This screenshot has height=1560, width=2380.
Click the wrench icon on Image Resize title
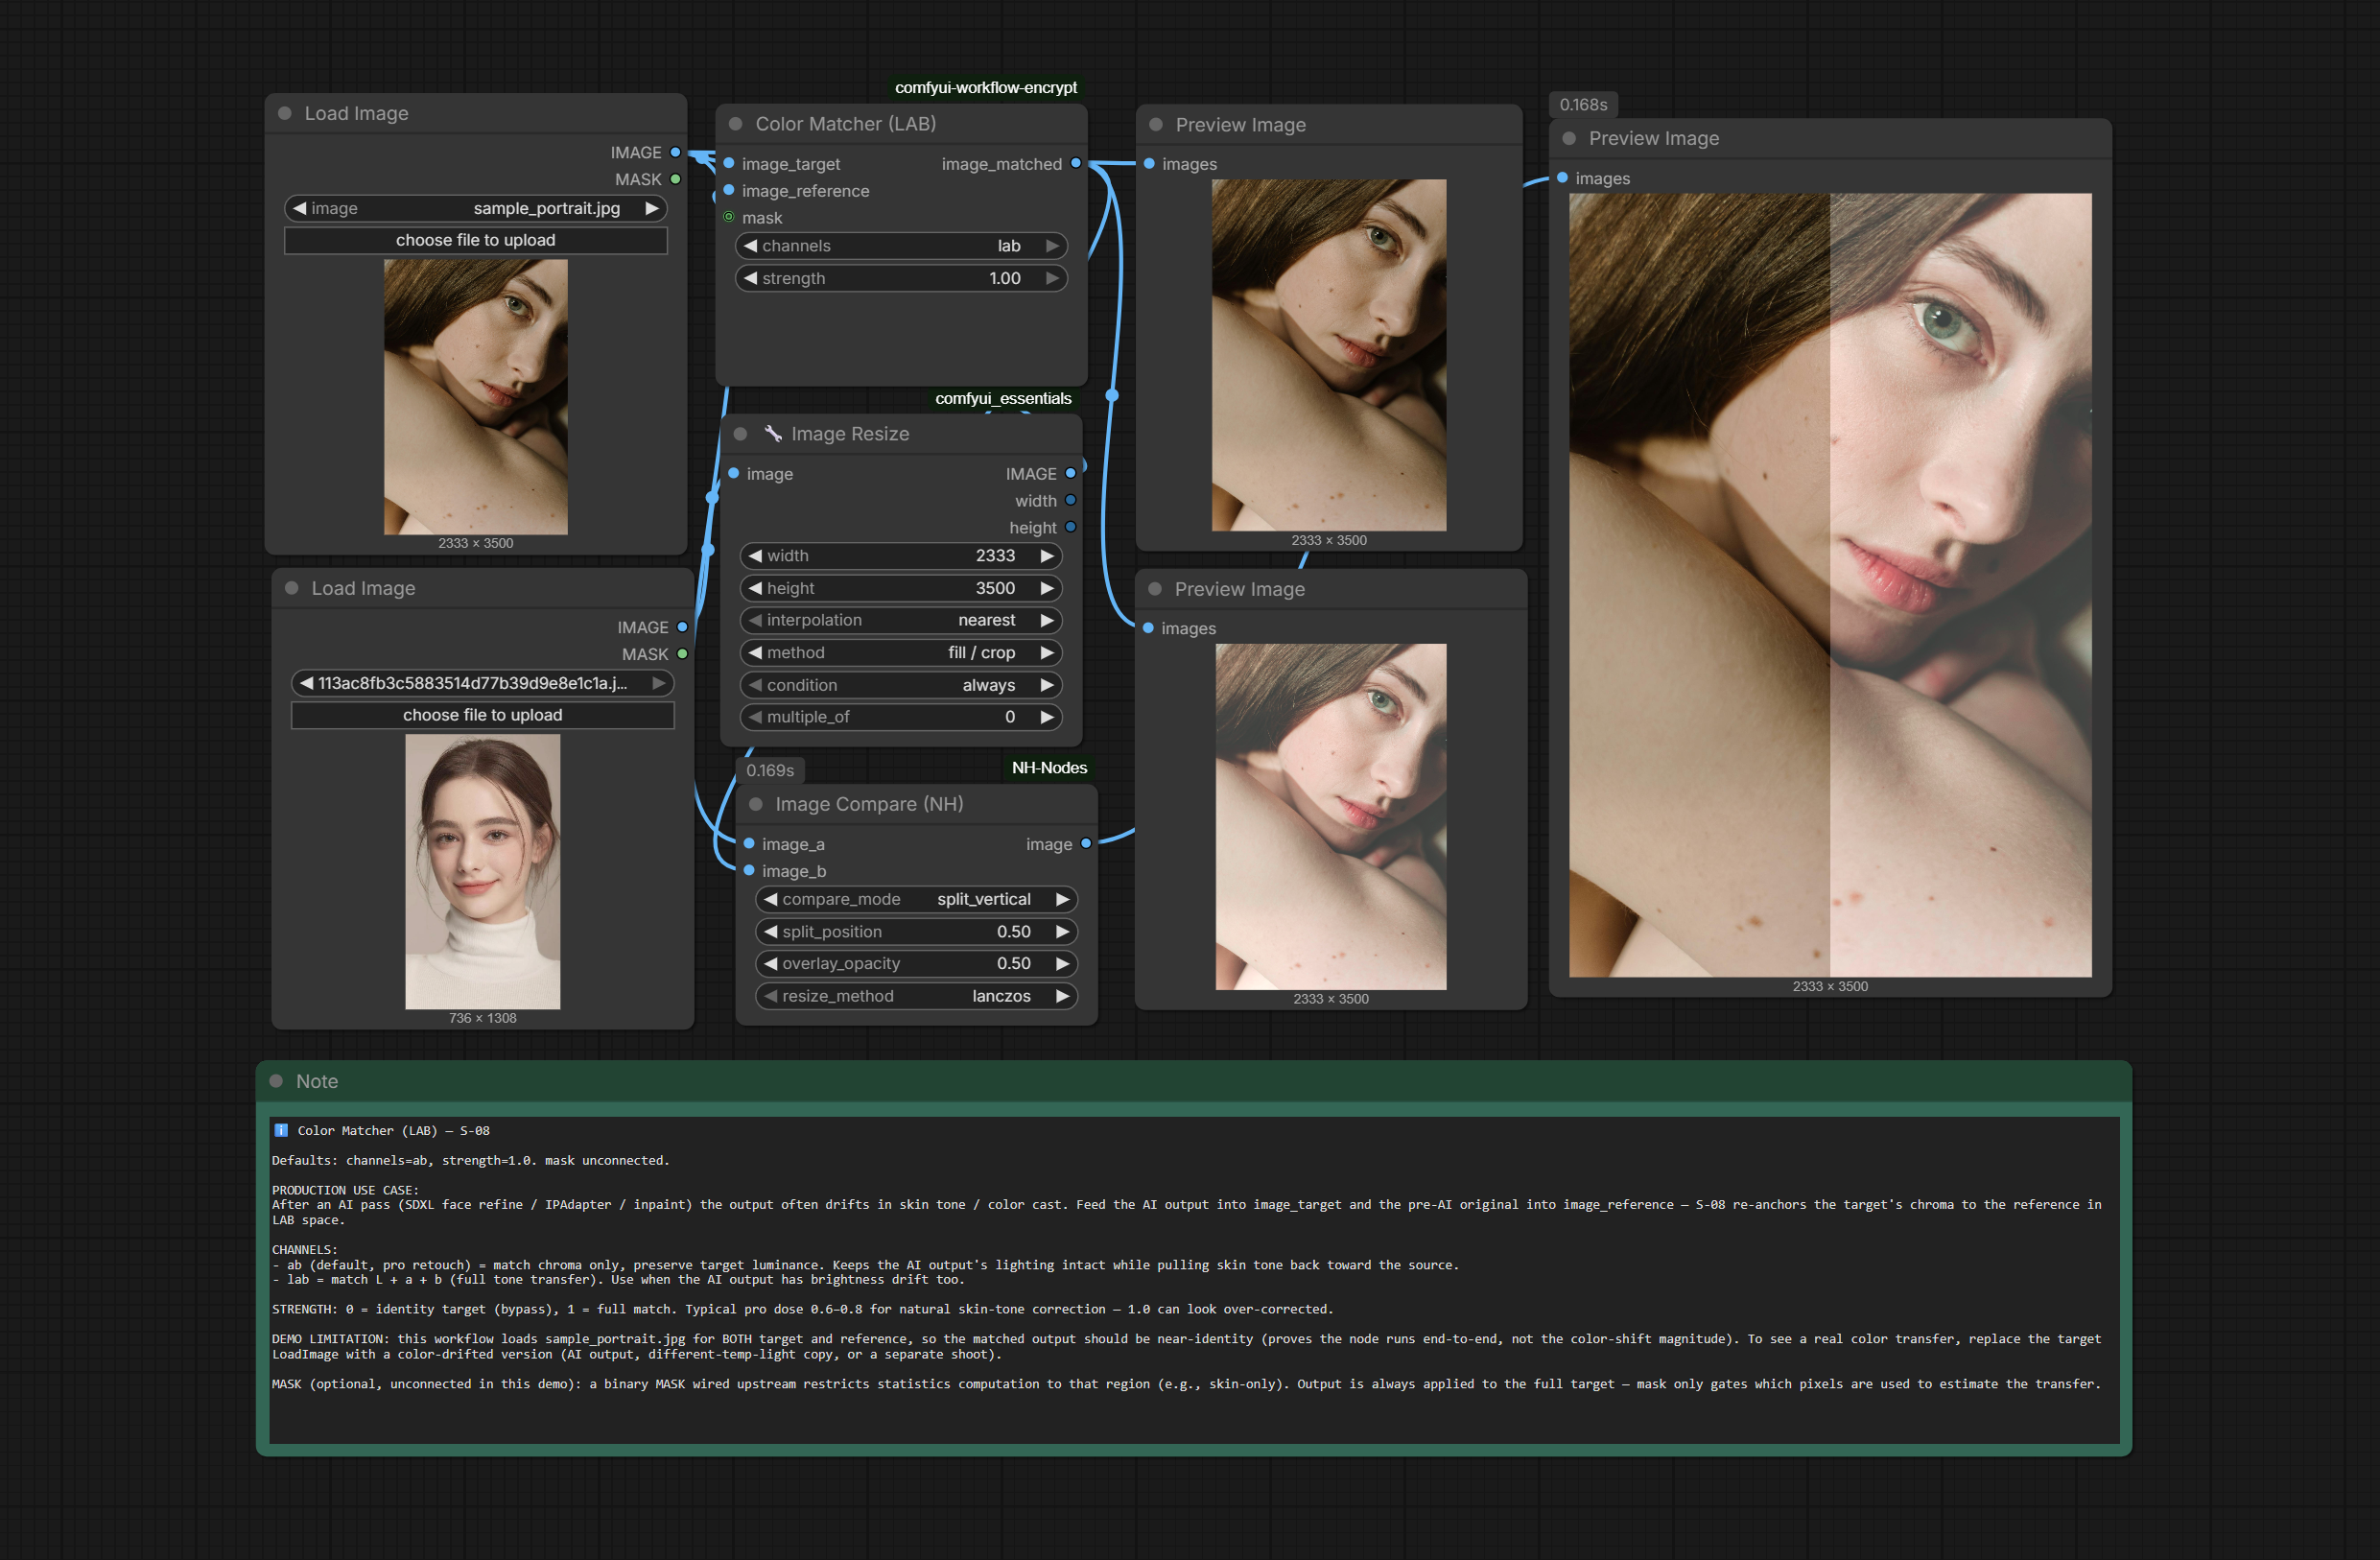pos(773,433)
